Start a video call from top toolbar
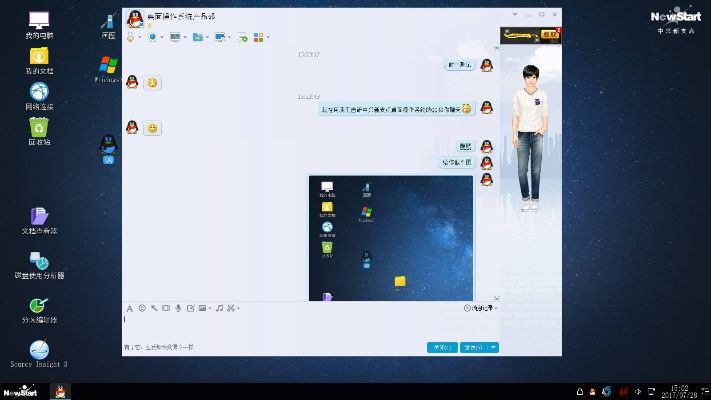 point(152,37)
